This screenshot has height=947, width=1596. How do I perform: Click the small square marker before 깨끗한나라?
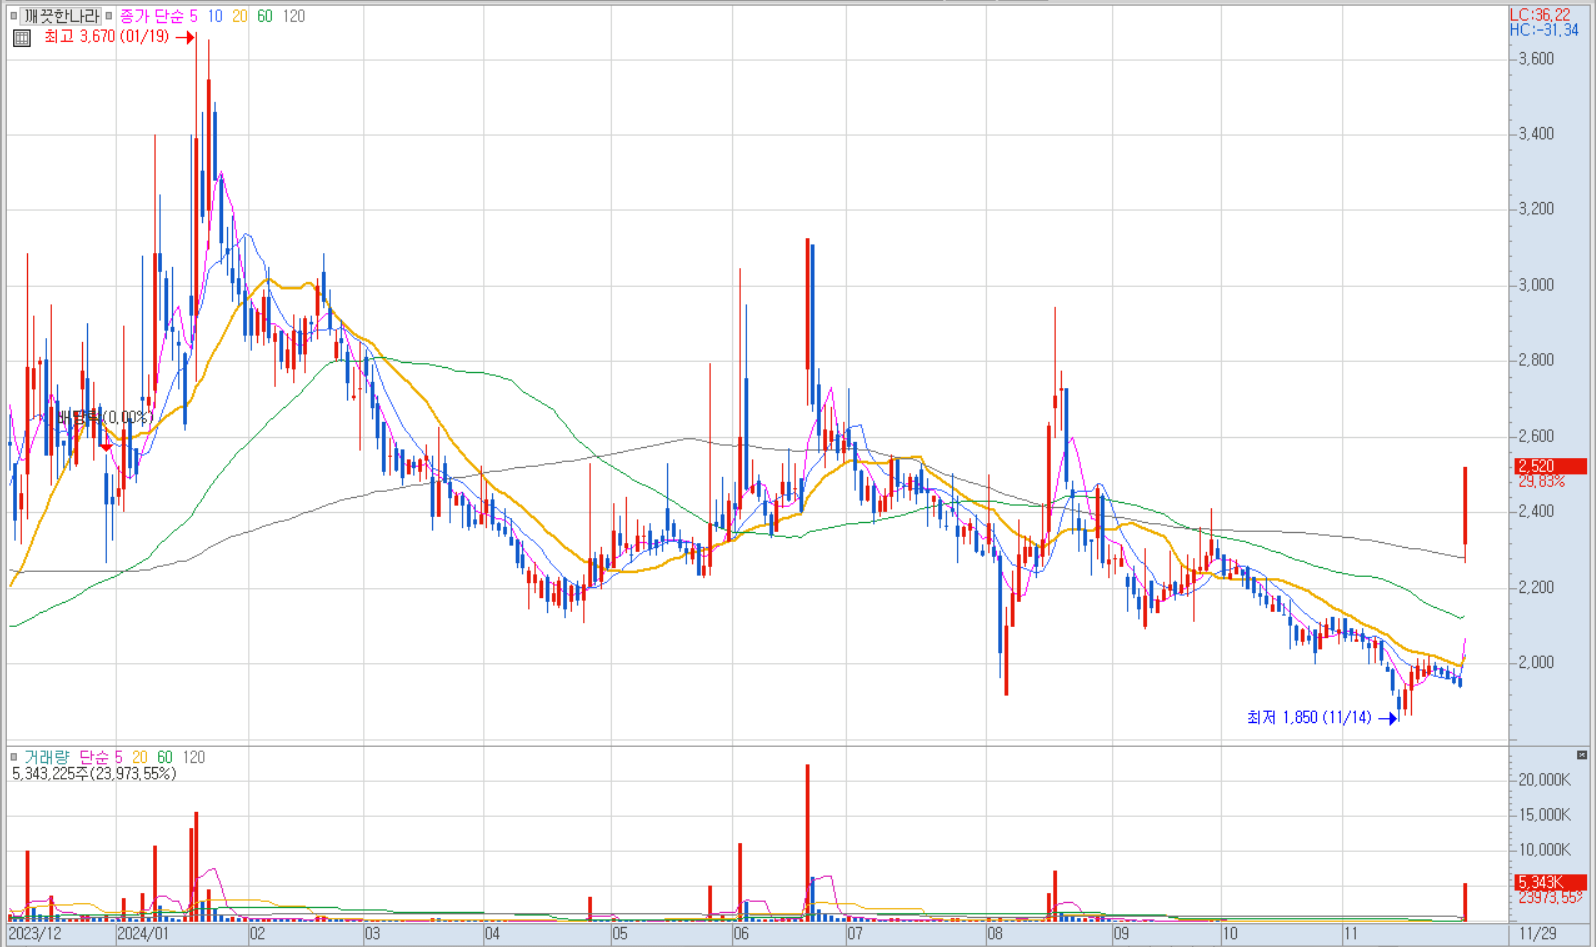coord(13,16)
